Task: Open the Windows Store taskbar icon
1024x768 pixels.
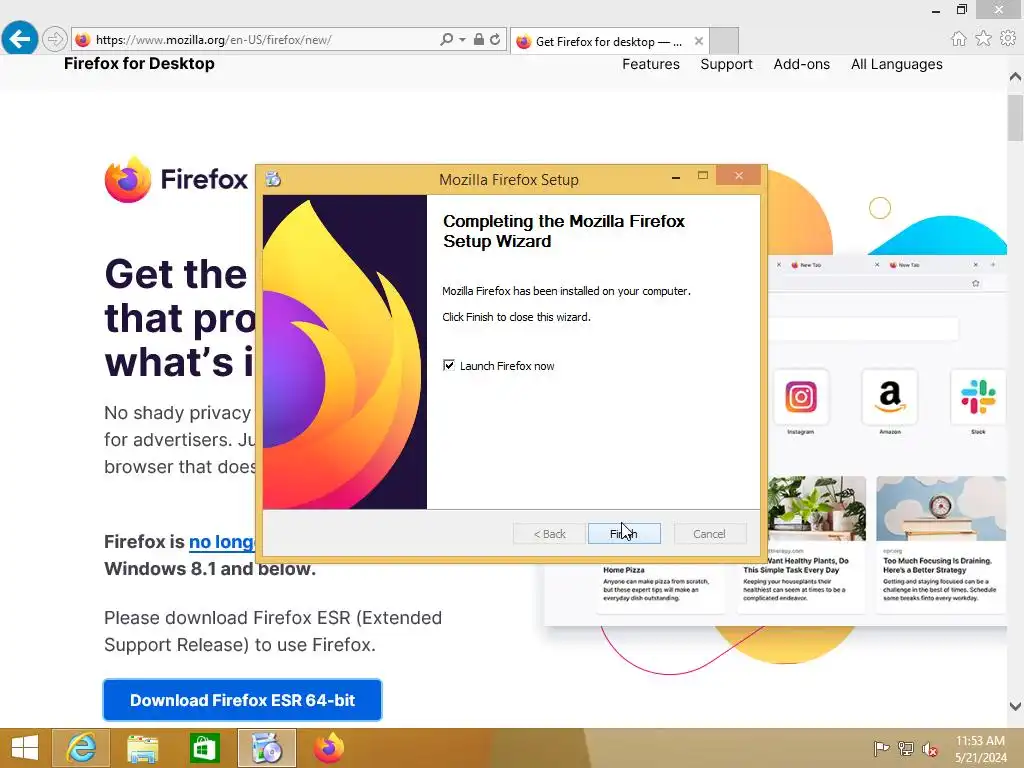Action: [204, 748]
